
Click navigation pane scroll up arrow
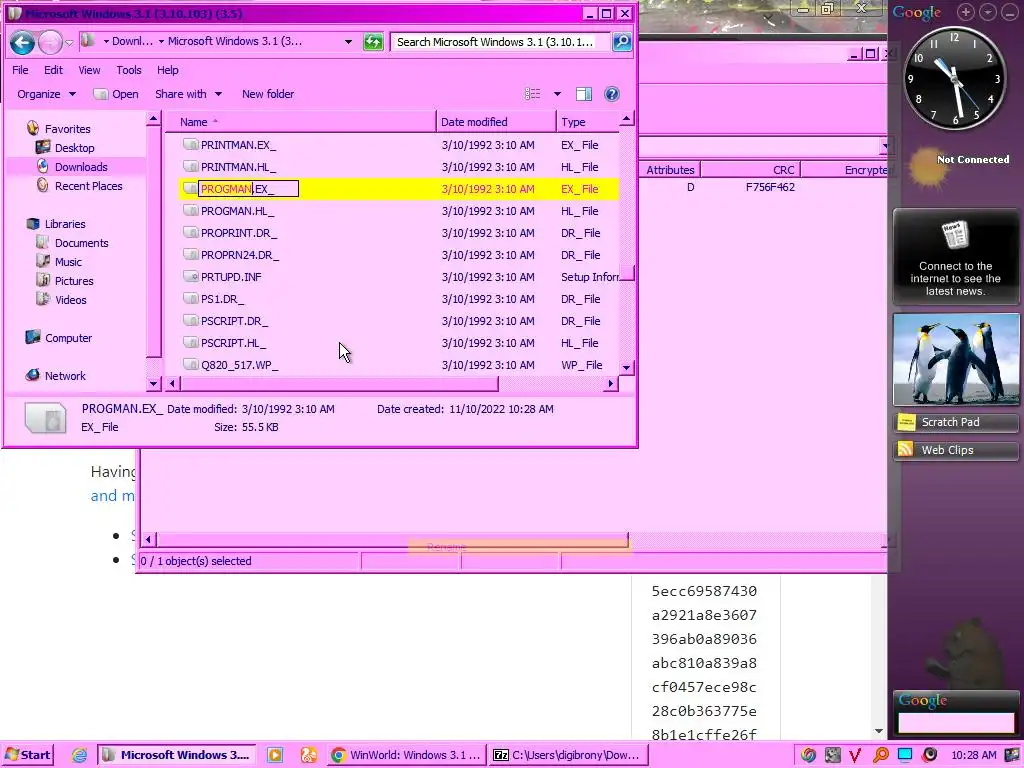click(153, 119)
